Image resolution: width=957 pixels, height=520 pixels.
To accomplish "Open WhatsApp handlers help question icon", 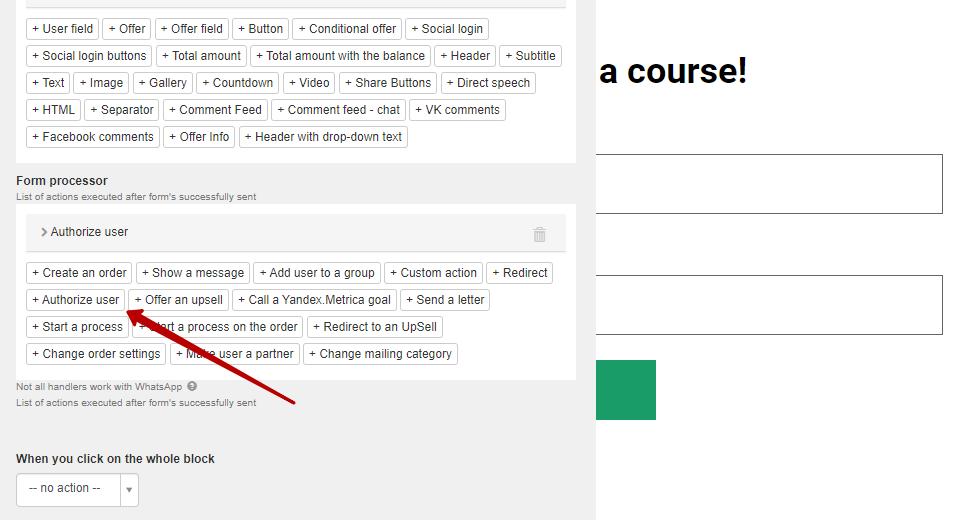I will (x=192, y=386).
